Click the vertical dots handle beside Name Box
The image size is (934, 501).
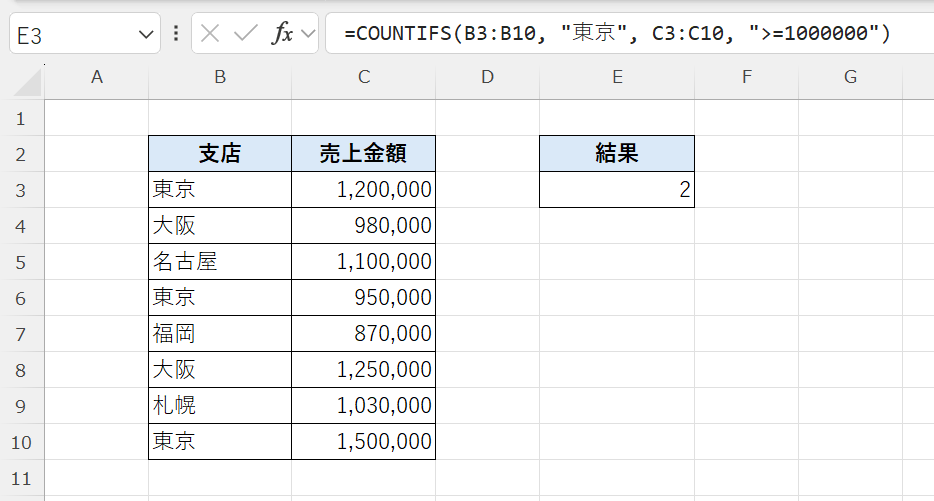[176, 34]
